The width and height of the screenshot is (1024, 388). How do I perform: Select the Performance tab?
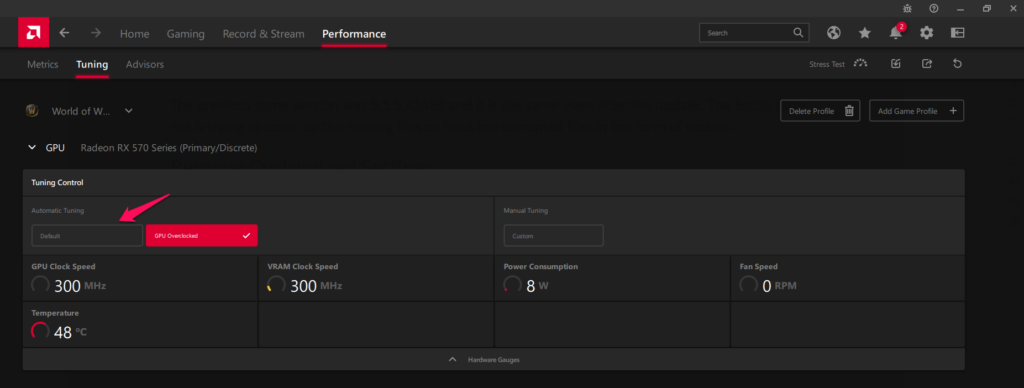tap(354, 34)
